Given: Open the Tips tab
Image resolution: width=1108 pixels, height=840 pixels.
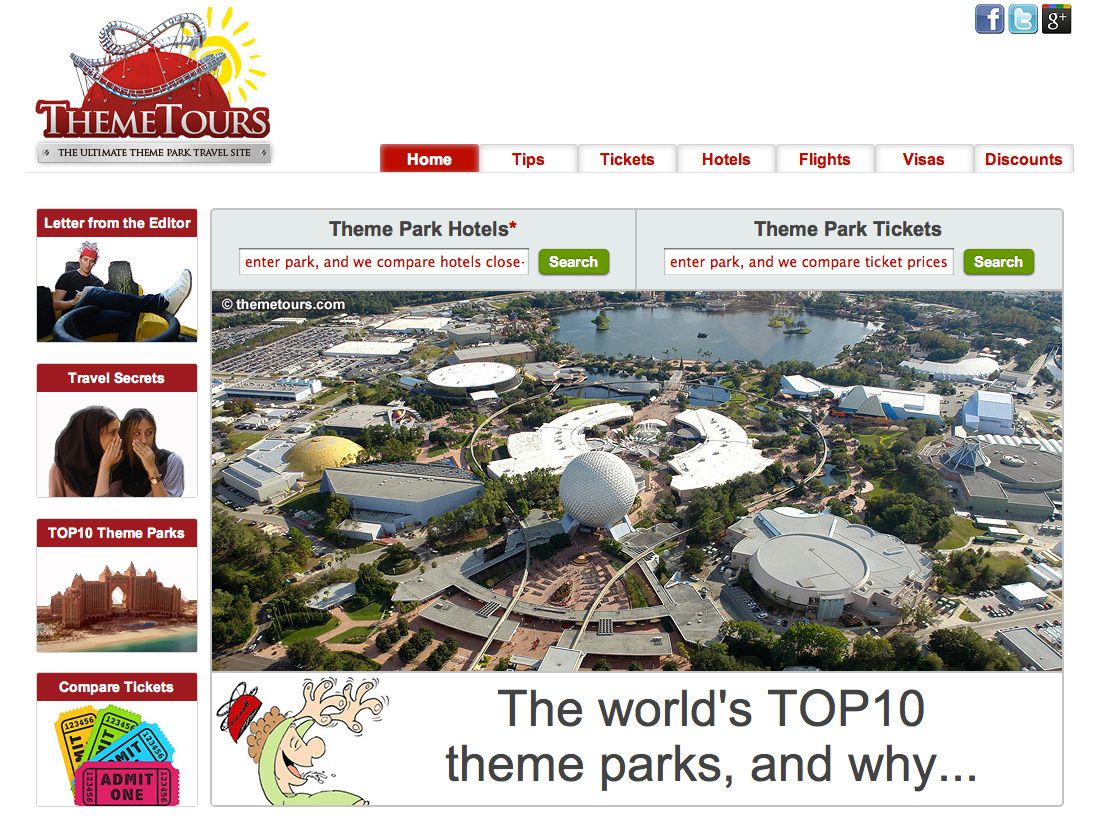Looking at the screenshot, I should coord(528,159).
